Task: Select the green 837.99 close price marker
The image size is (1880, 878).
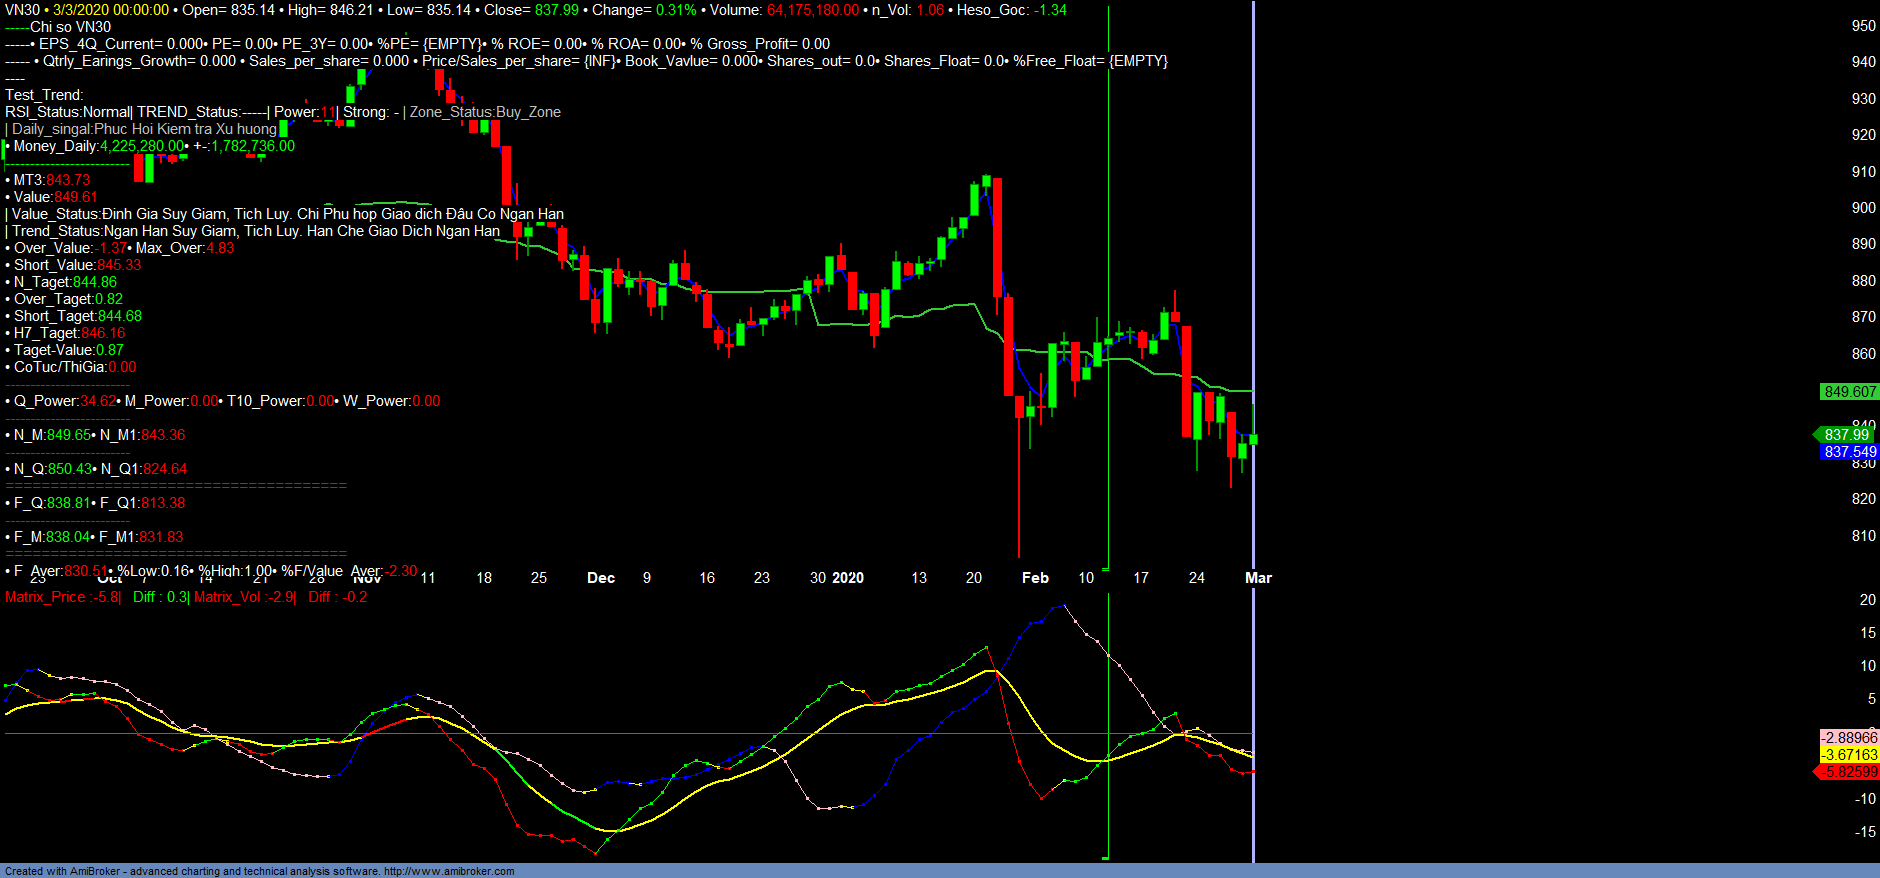Action: [1845, 434]
